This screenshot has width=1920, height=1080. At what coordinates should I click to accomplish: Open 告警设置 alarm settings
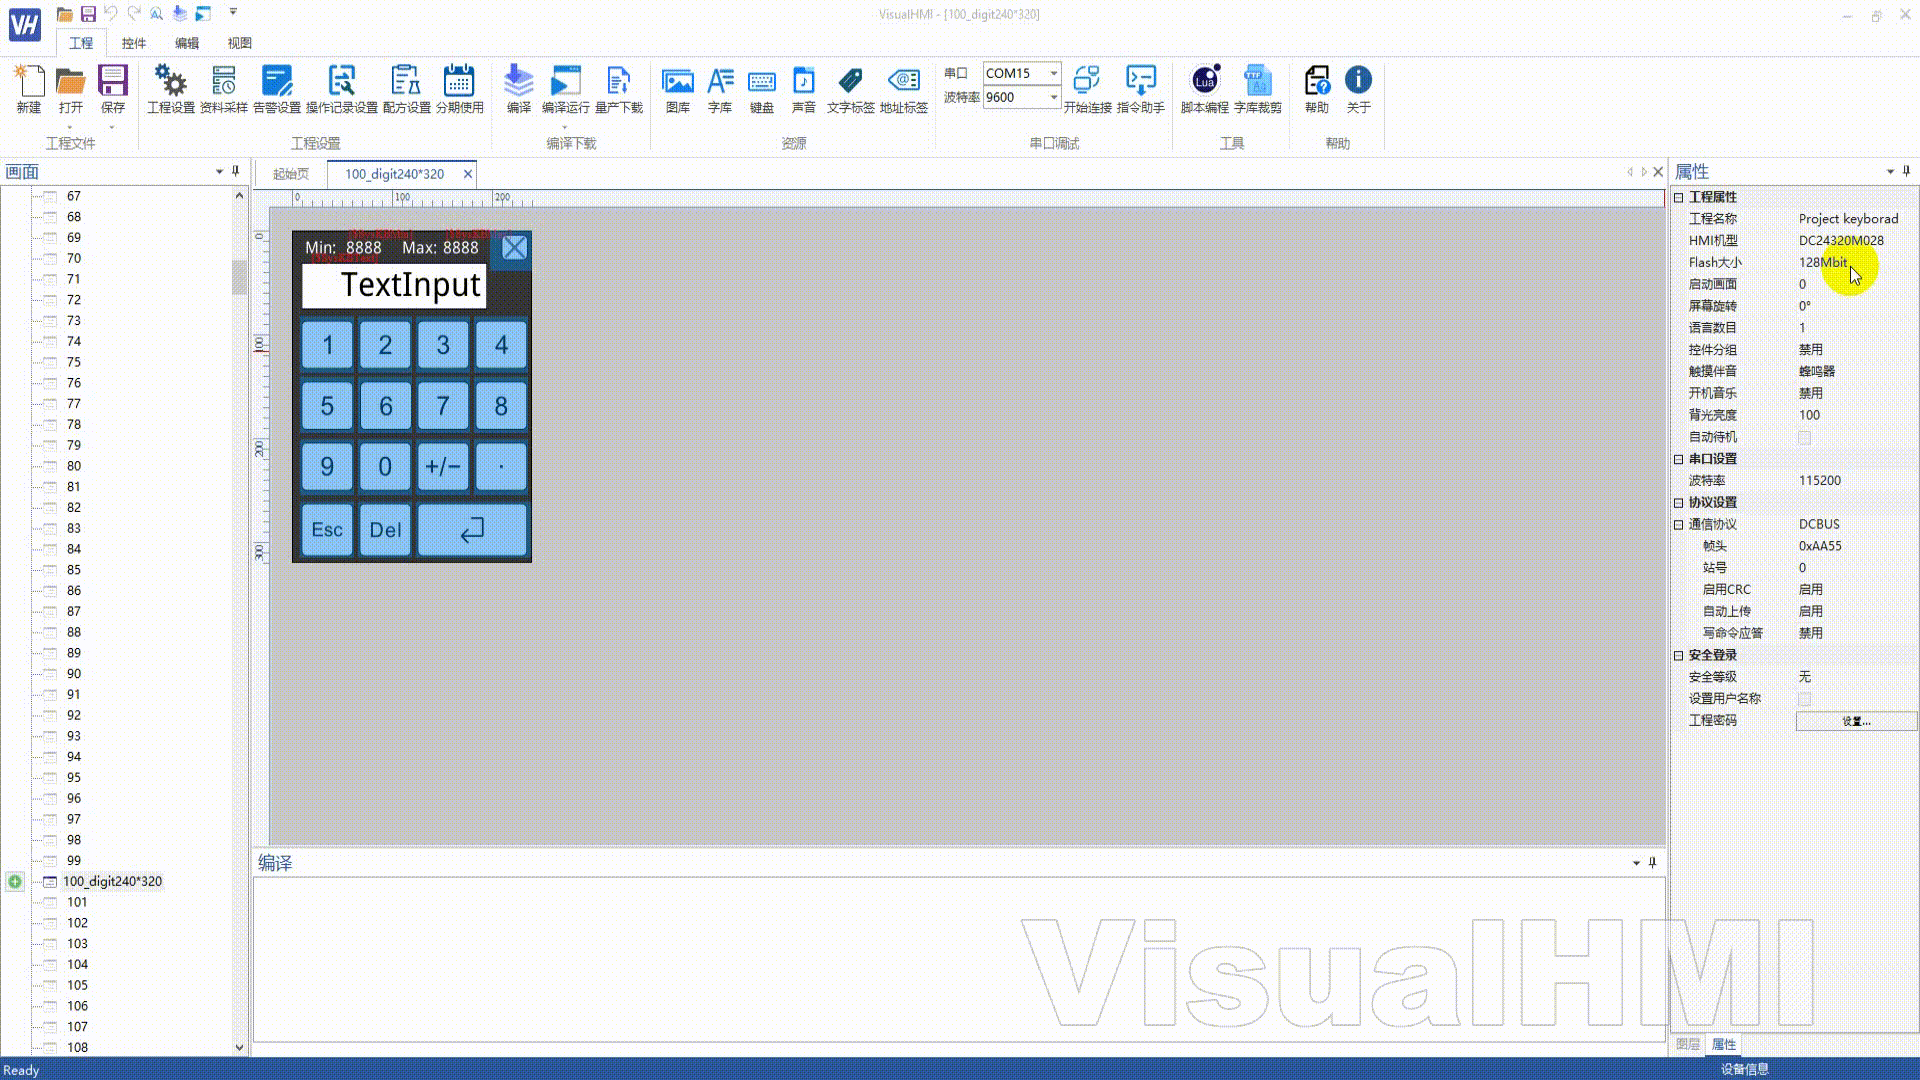(x=277, y=89)
